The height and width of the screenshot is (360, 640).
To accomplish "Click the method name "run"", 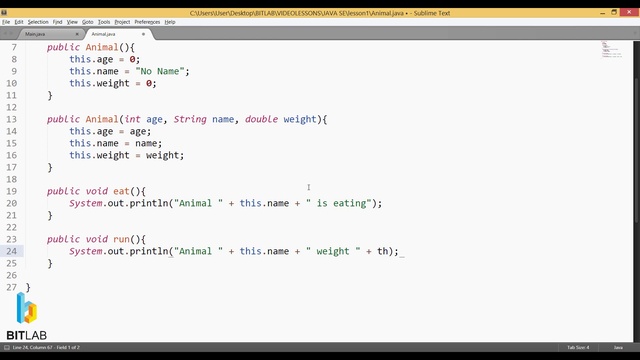I will pos(121,239).
